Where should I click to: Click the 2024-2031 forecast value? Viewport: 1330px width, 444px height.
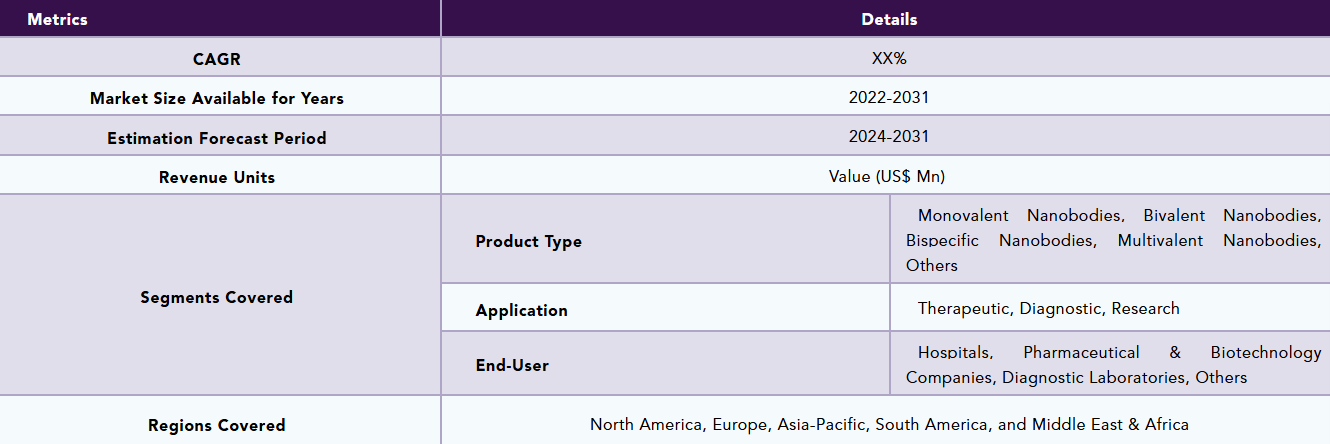click(x=888, y=137)
